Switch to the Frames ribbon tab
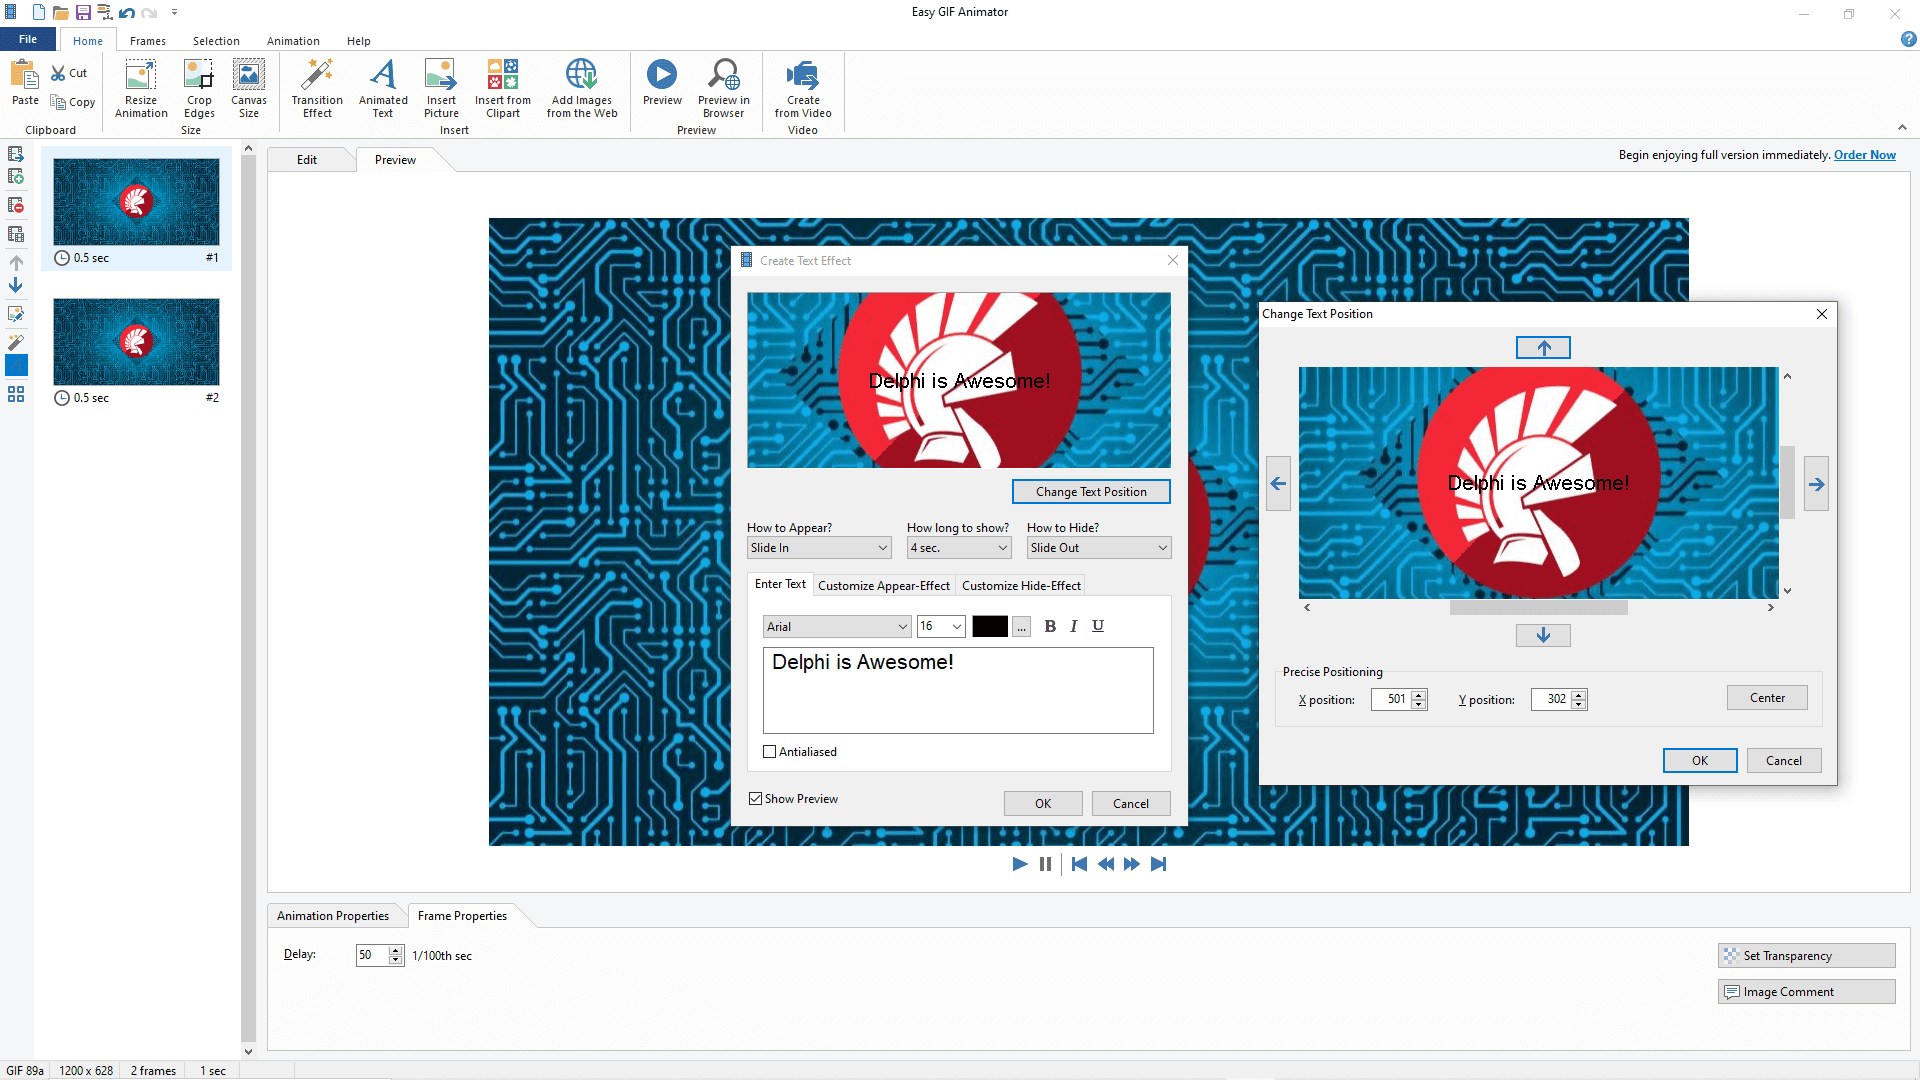 [x=148, y=41]
